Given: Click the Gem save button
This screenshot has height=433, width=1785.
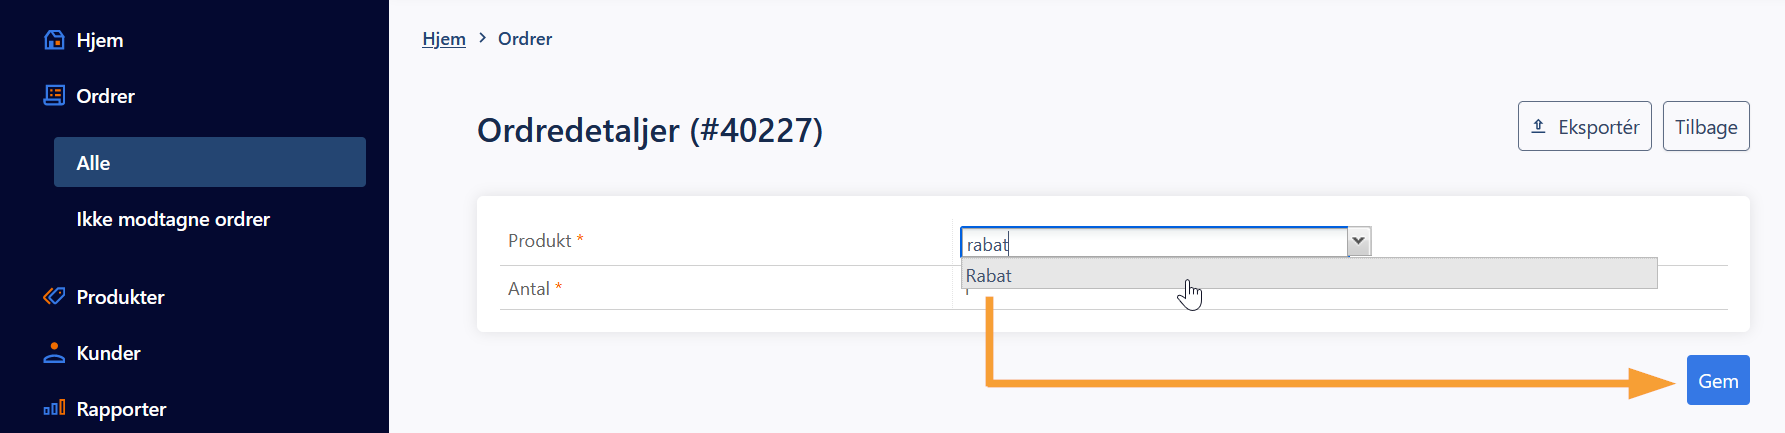Looking at the screenshot, I should 1718,380.
